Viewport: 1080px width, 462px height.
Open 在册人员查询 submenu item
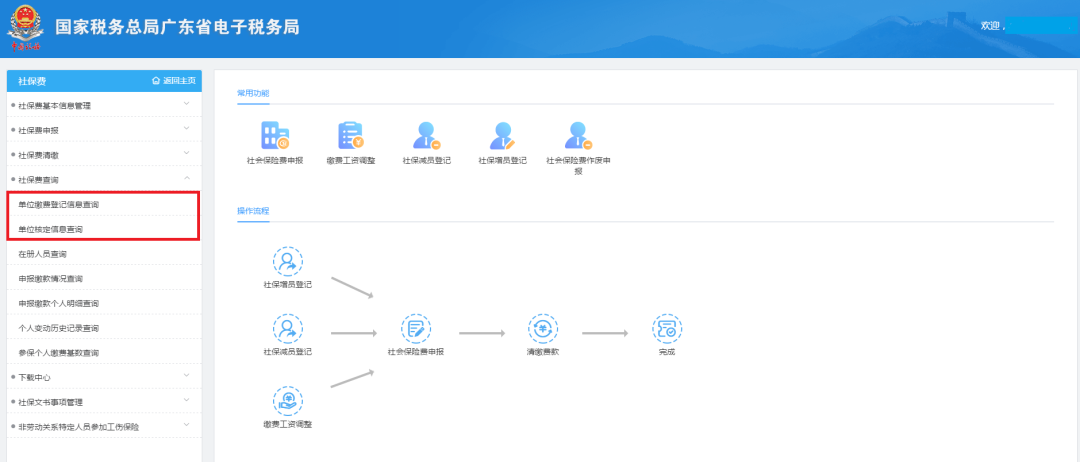104,254
